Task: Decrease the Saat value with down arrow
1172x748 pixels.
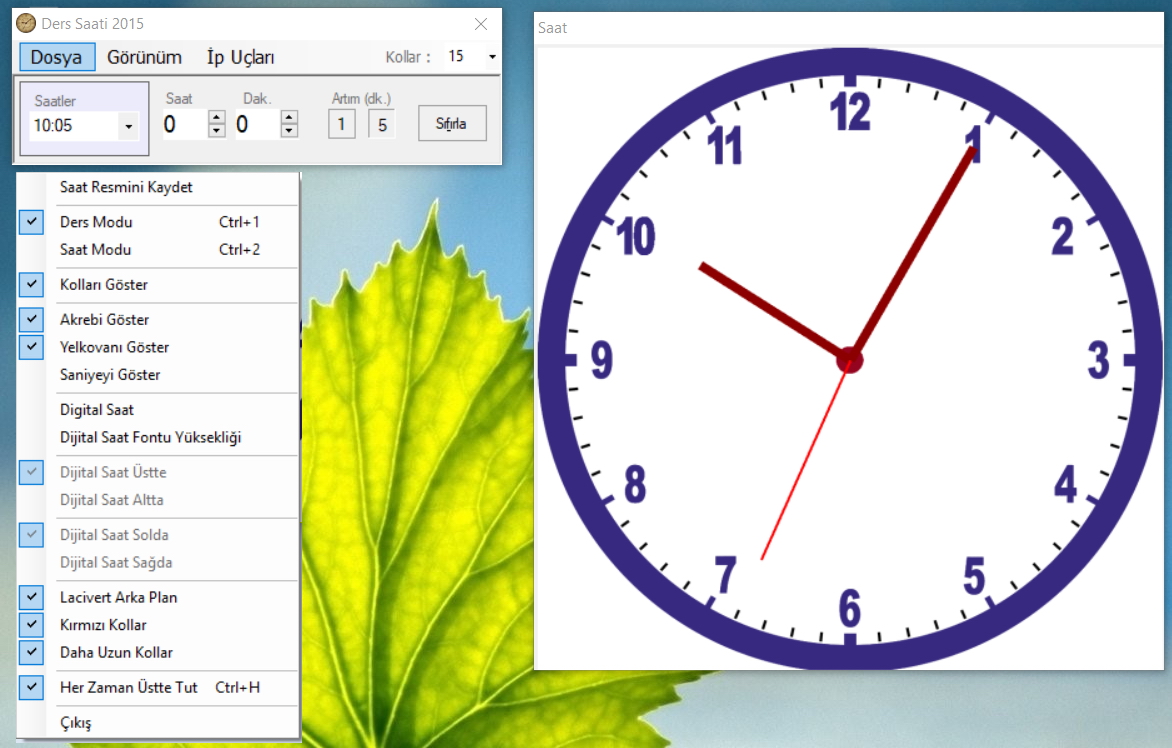Action: 216,131
